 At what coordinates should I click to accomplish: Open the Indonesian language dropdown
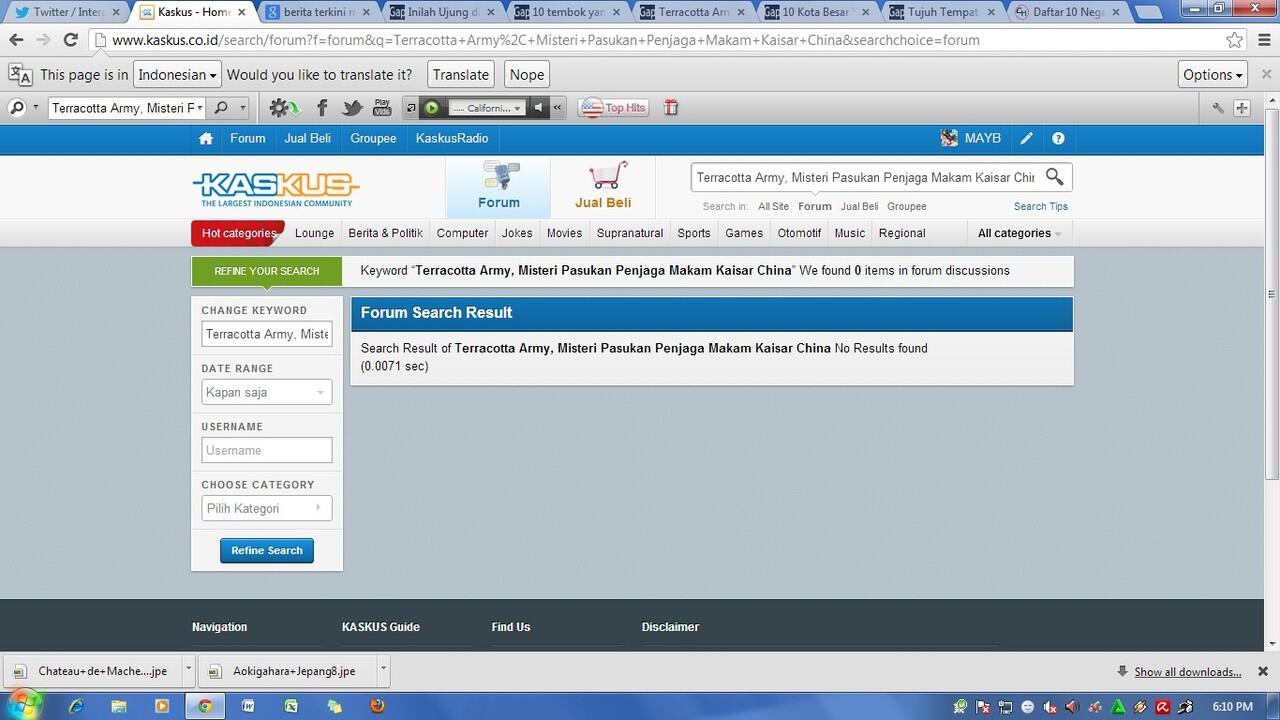pyautogui.click(x=177, y=74)
